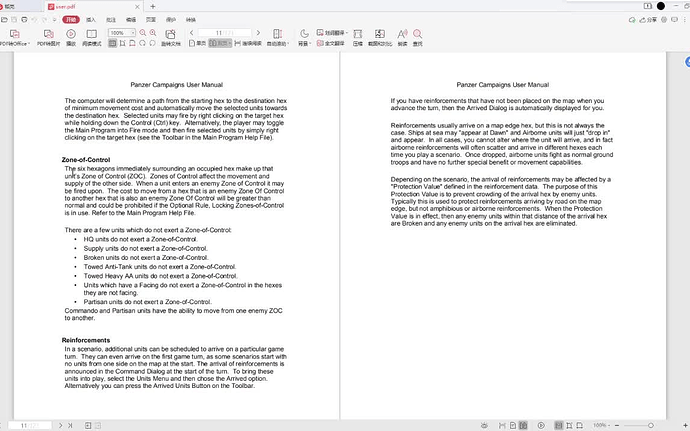Open the Convert ribbon tab
Image resolution: width=690 pixels, height=431 pixels.
pyautogui.click(x=191, y=20)
